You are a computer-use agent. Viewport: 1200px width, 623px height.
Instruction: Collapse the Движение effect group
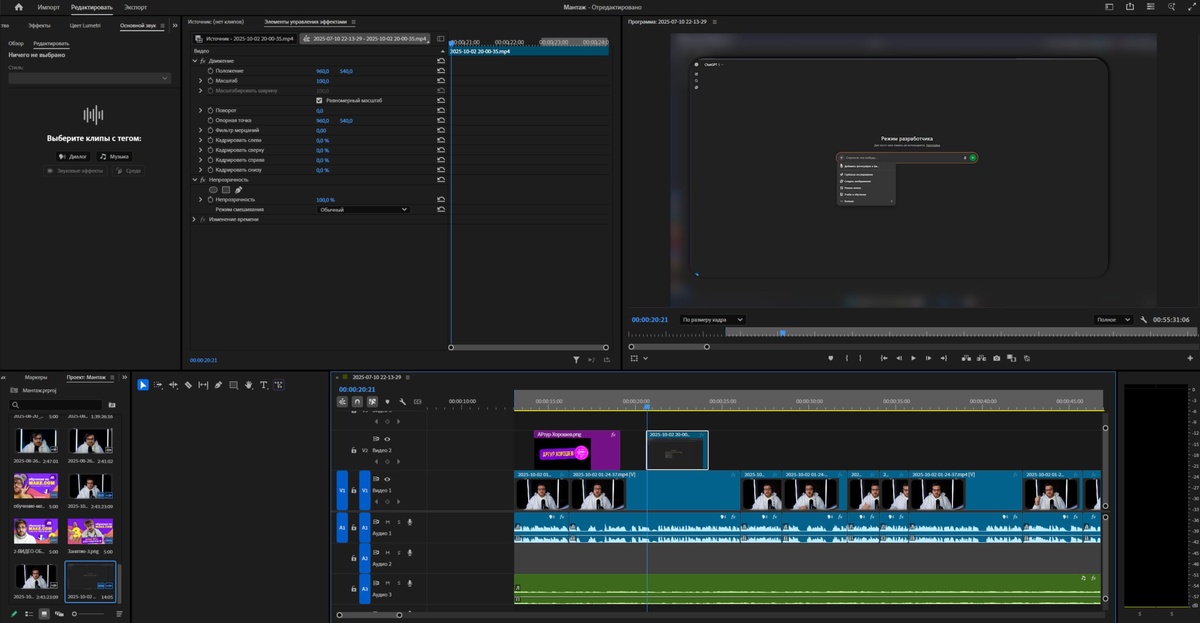pyautogui.click(x=195, y=61)
